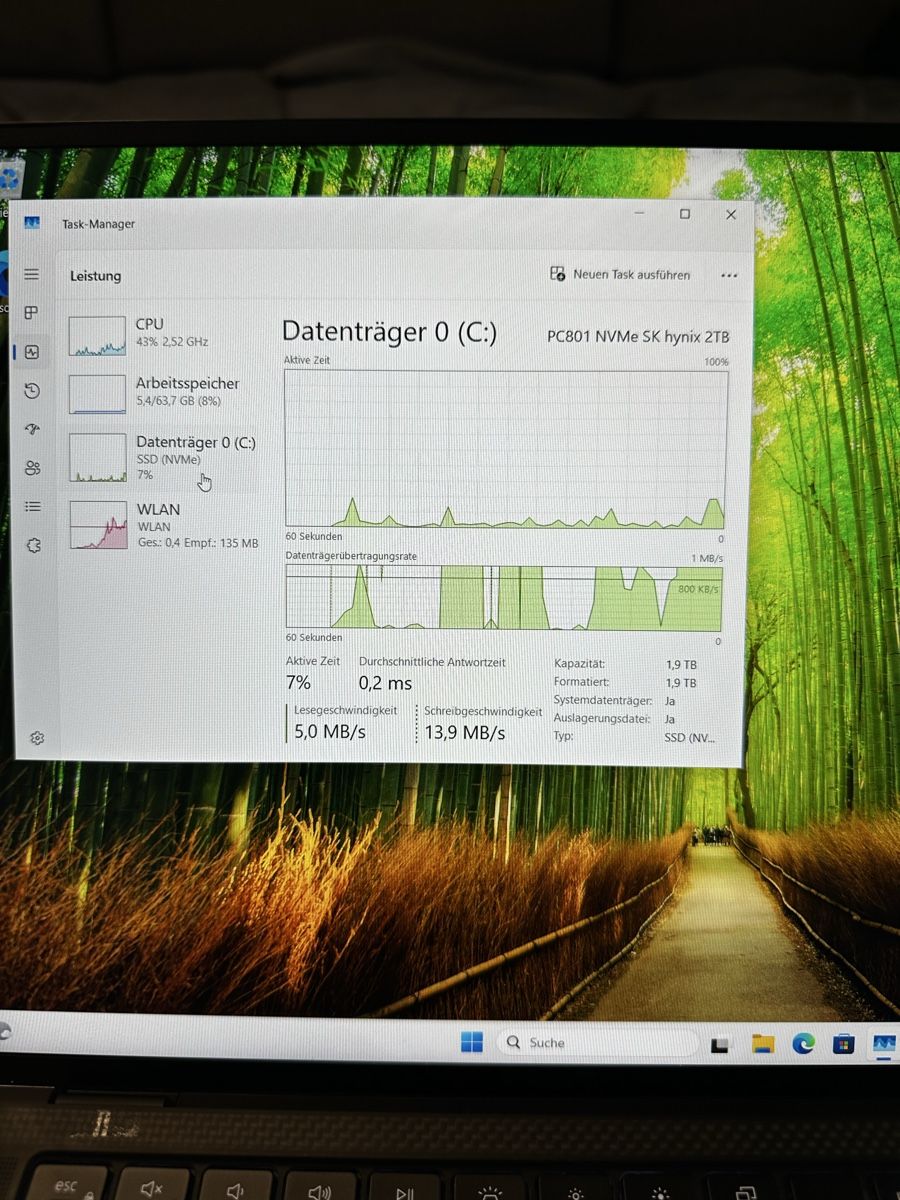Open File Explorer from the taskbar

point(763,1044)
